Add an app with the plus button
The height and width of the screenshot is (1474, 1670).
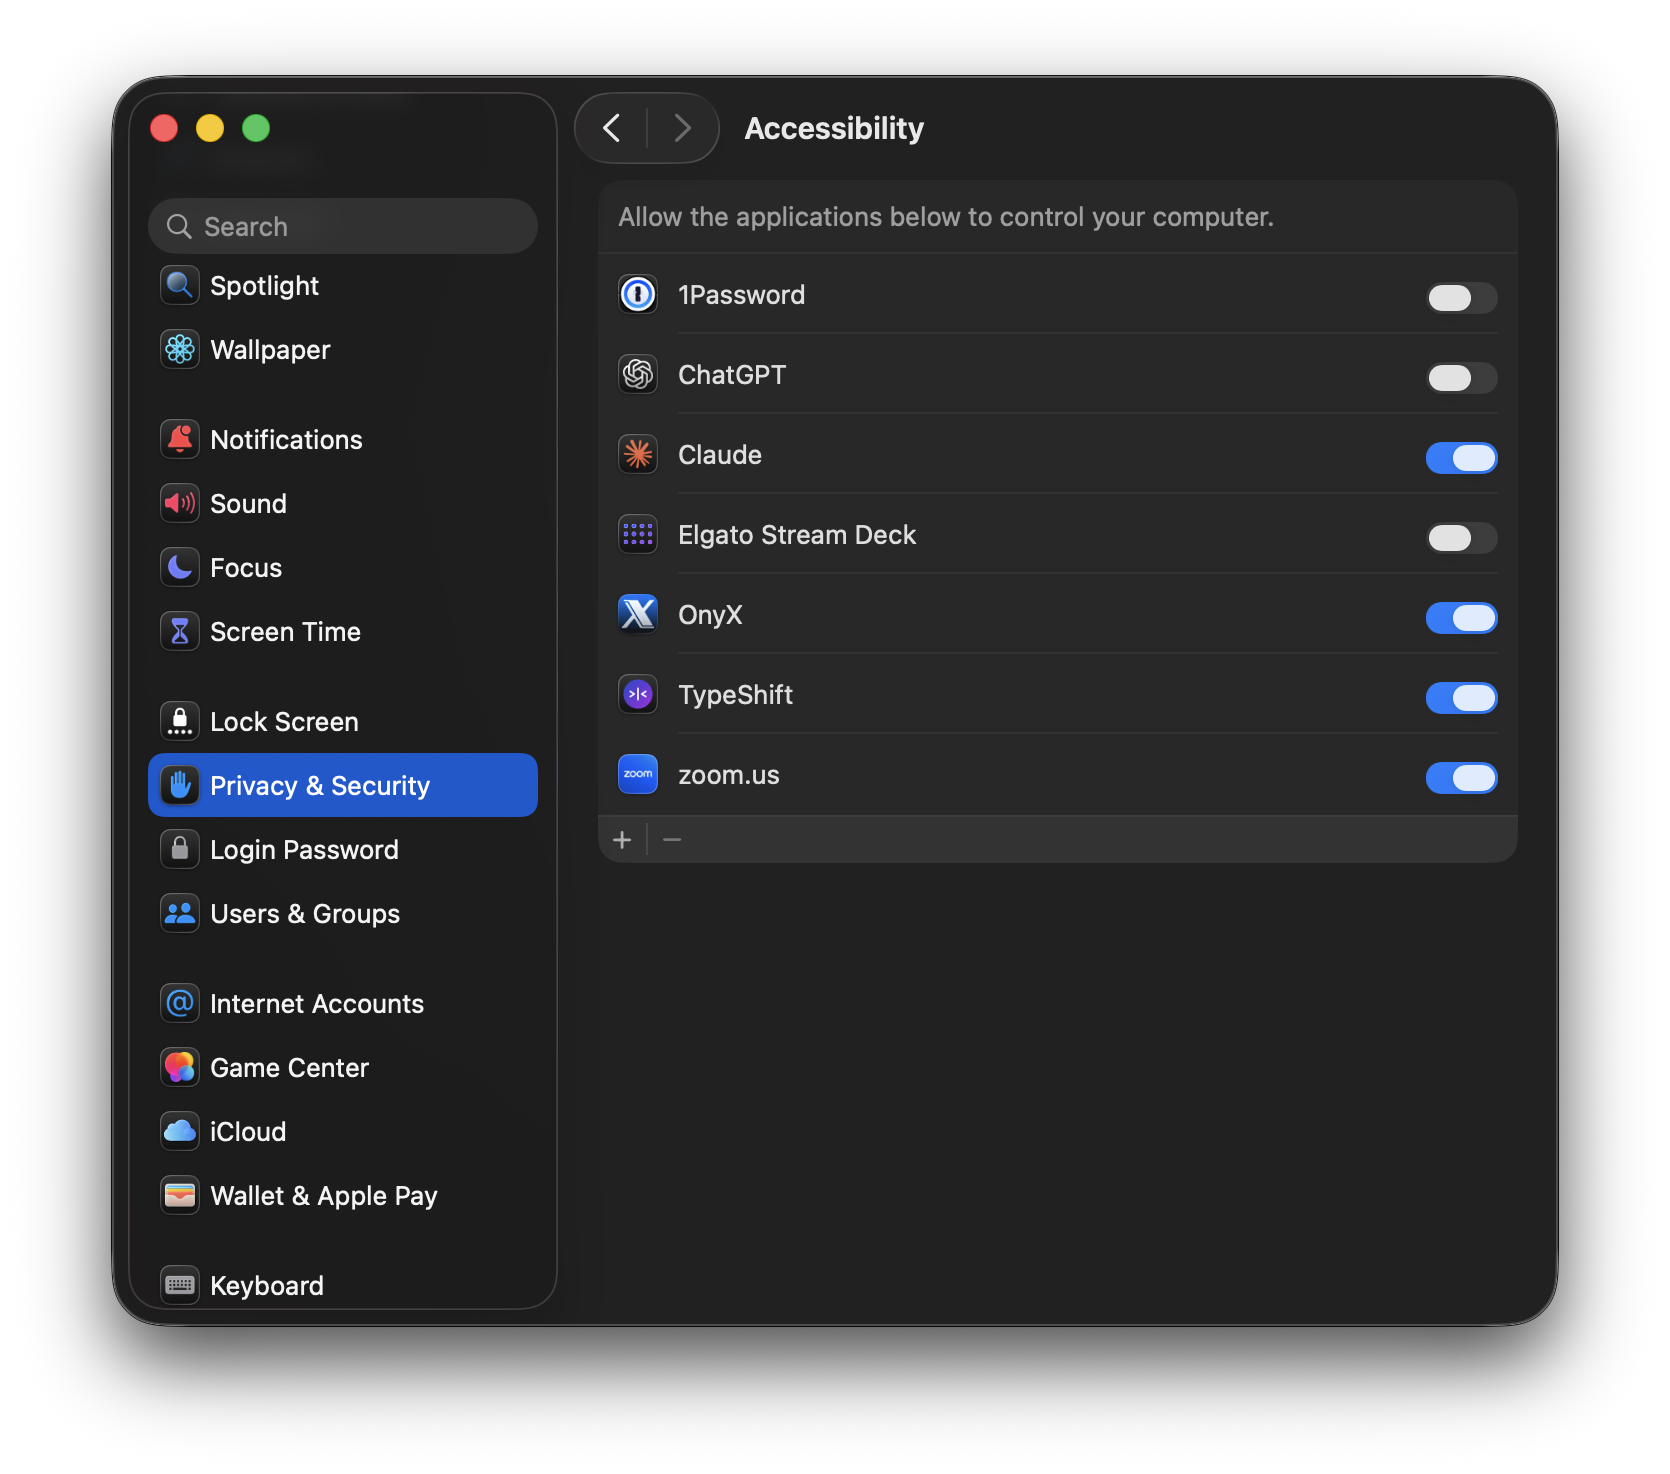(622, 839)
